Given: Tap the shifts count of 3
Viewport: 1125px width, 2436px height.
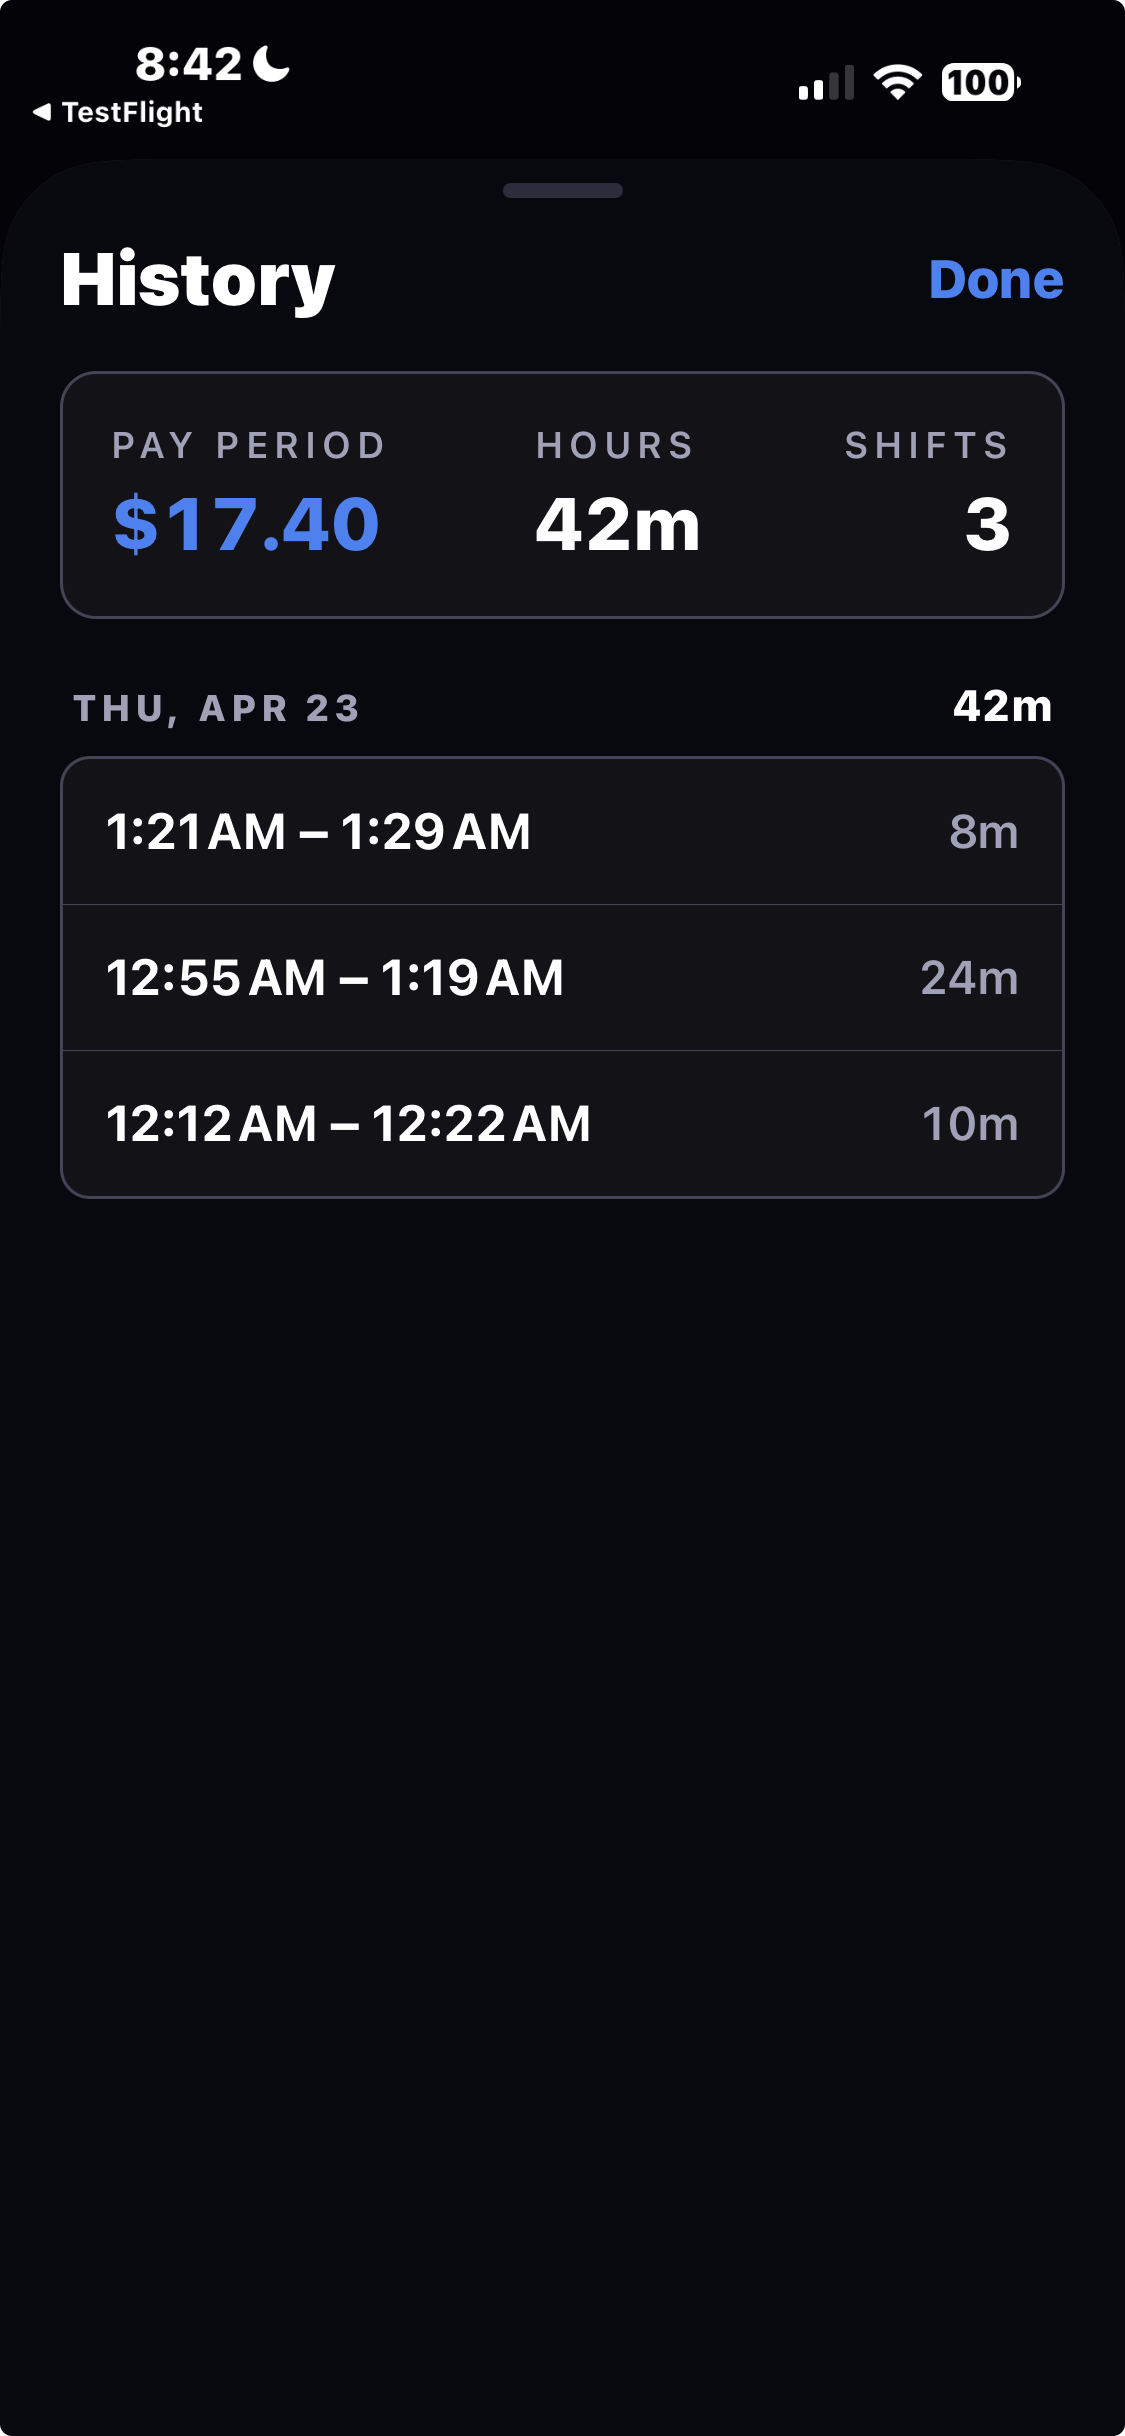Looking at the screenshot, I should coord(987,524).
